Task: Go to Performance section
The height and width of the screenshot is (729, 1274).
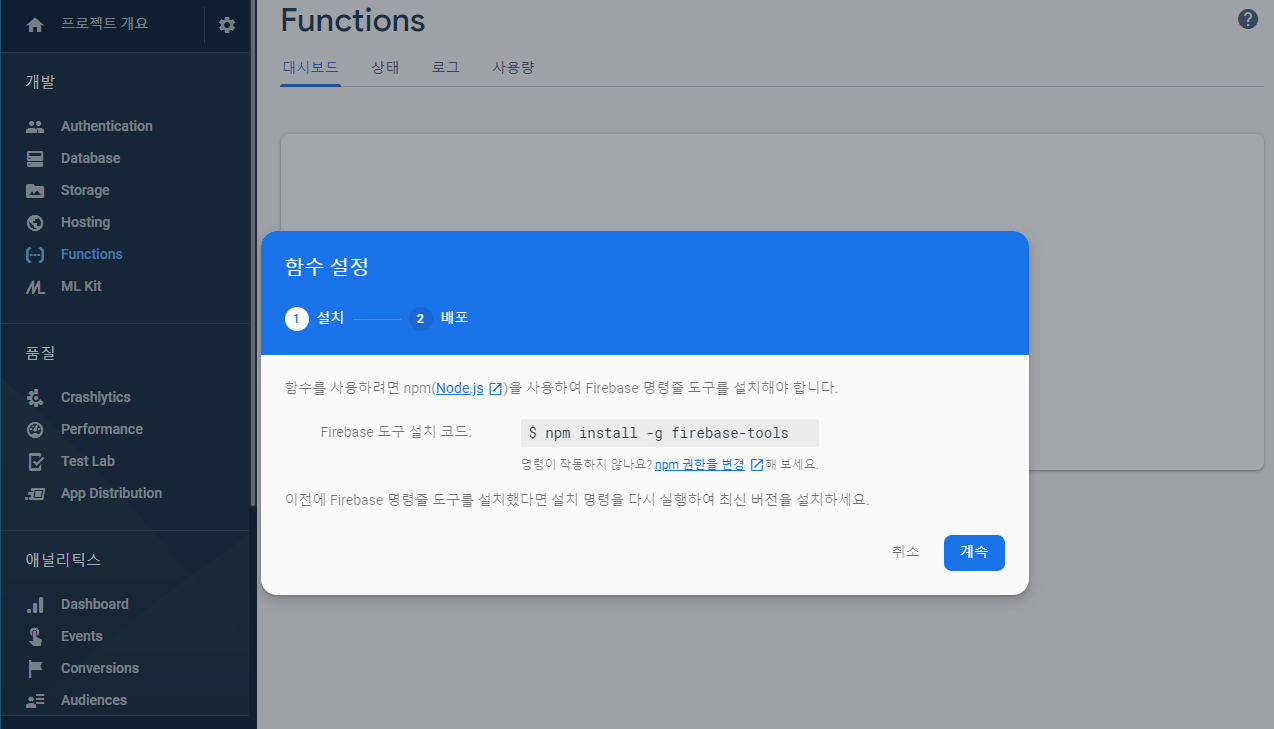Action: pyautogui.click(x=102, y=429)
